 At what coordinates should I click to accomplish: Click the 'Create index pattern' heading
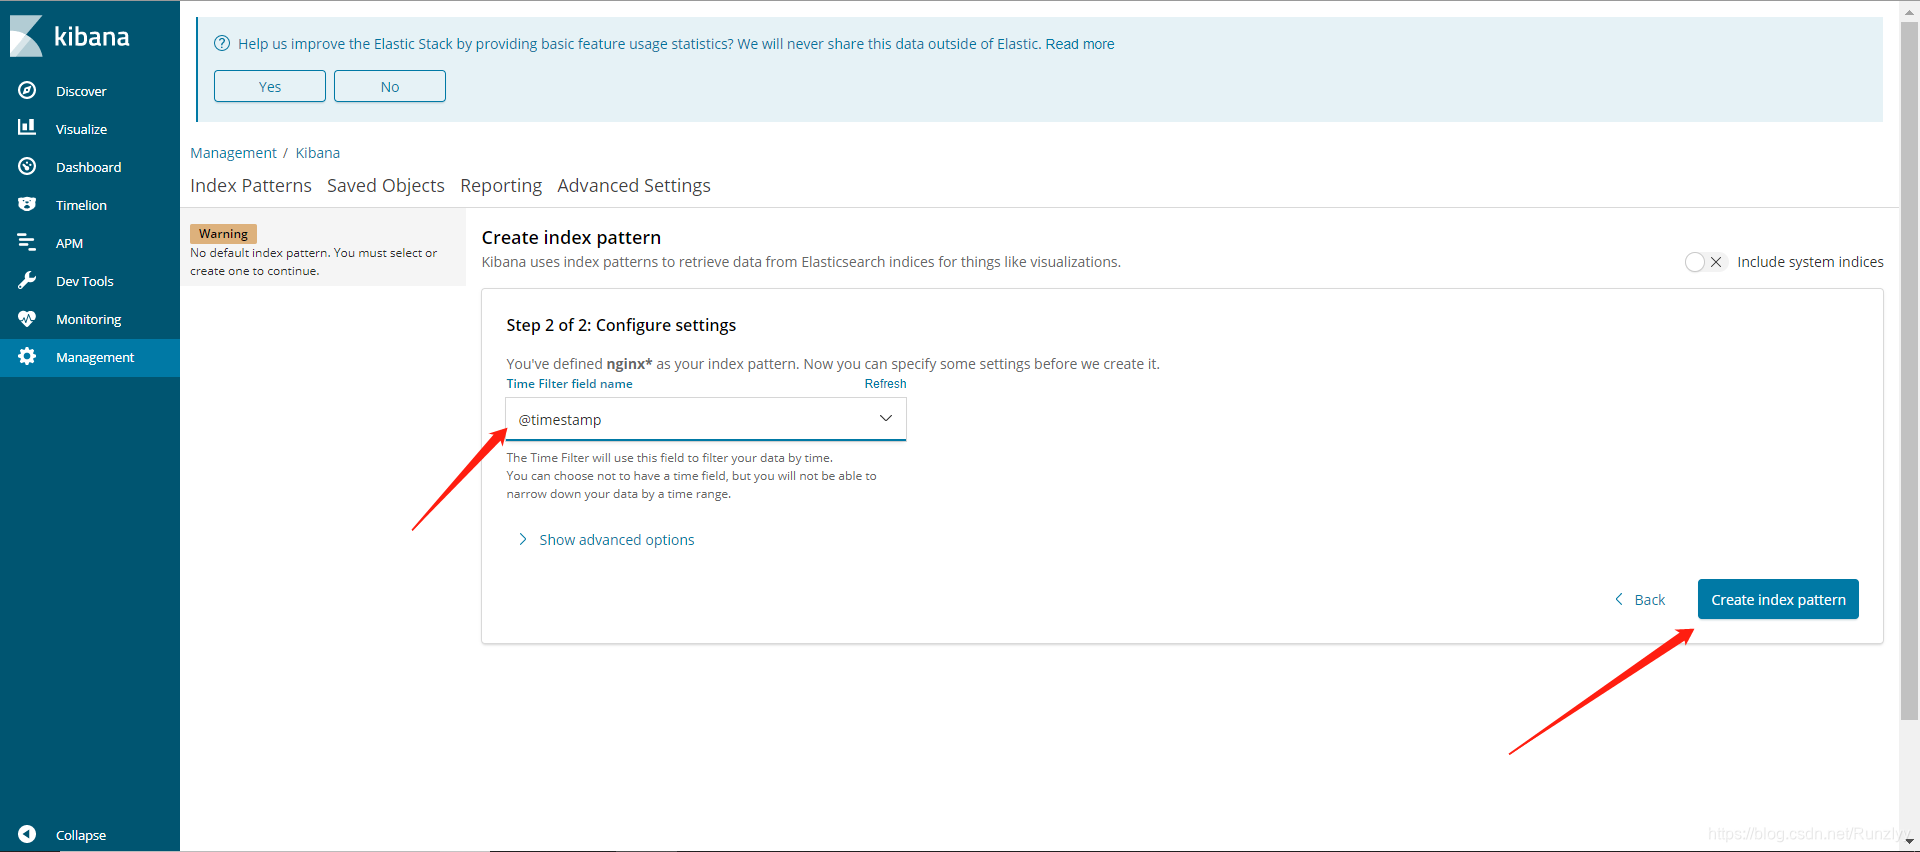(571, 238)
